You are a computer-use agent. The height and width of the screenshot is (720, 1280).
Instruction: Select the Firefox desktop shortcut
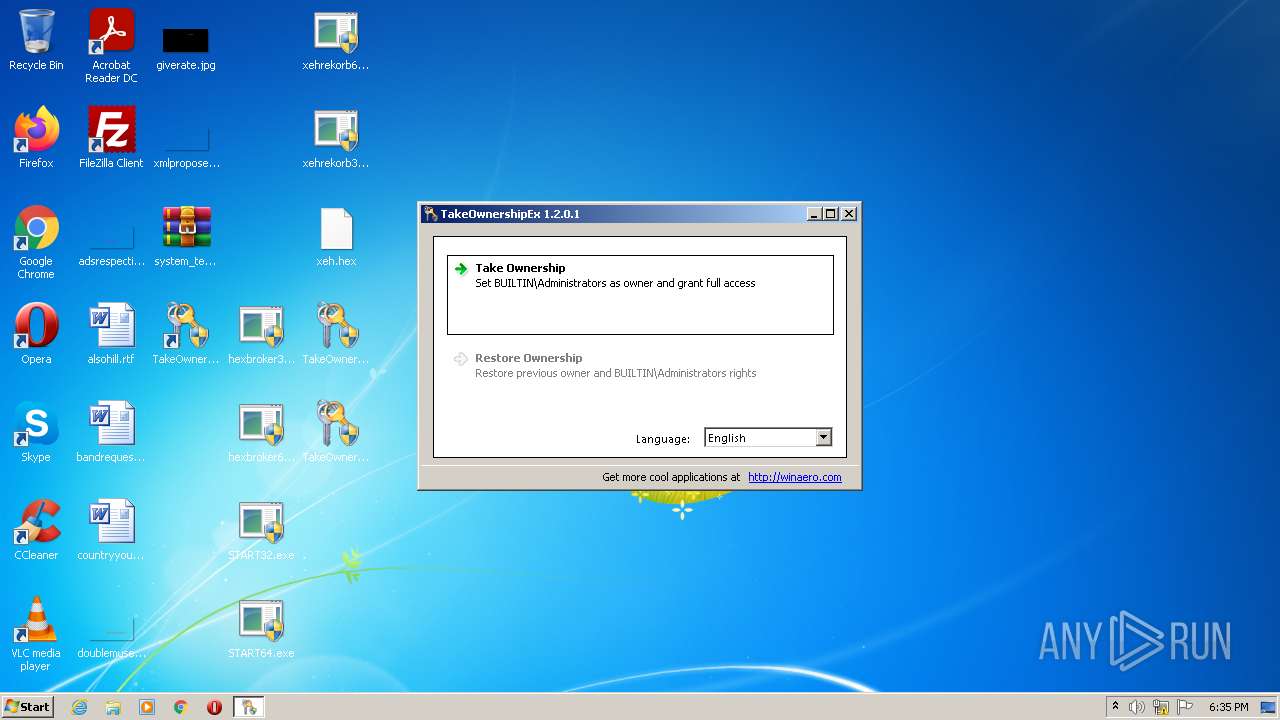coord(36,138)
